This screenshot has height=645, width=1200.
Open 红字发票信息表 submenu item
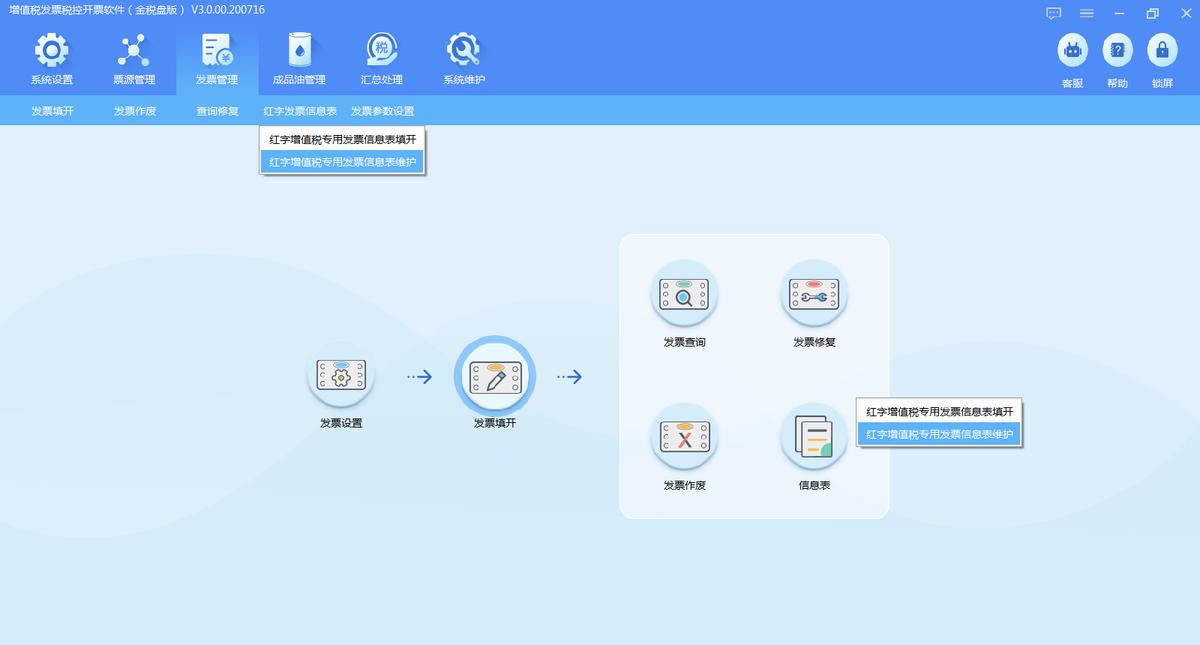click(x=300, y=111)
